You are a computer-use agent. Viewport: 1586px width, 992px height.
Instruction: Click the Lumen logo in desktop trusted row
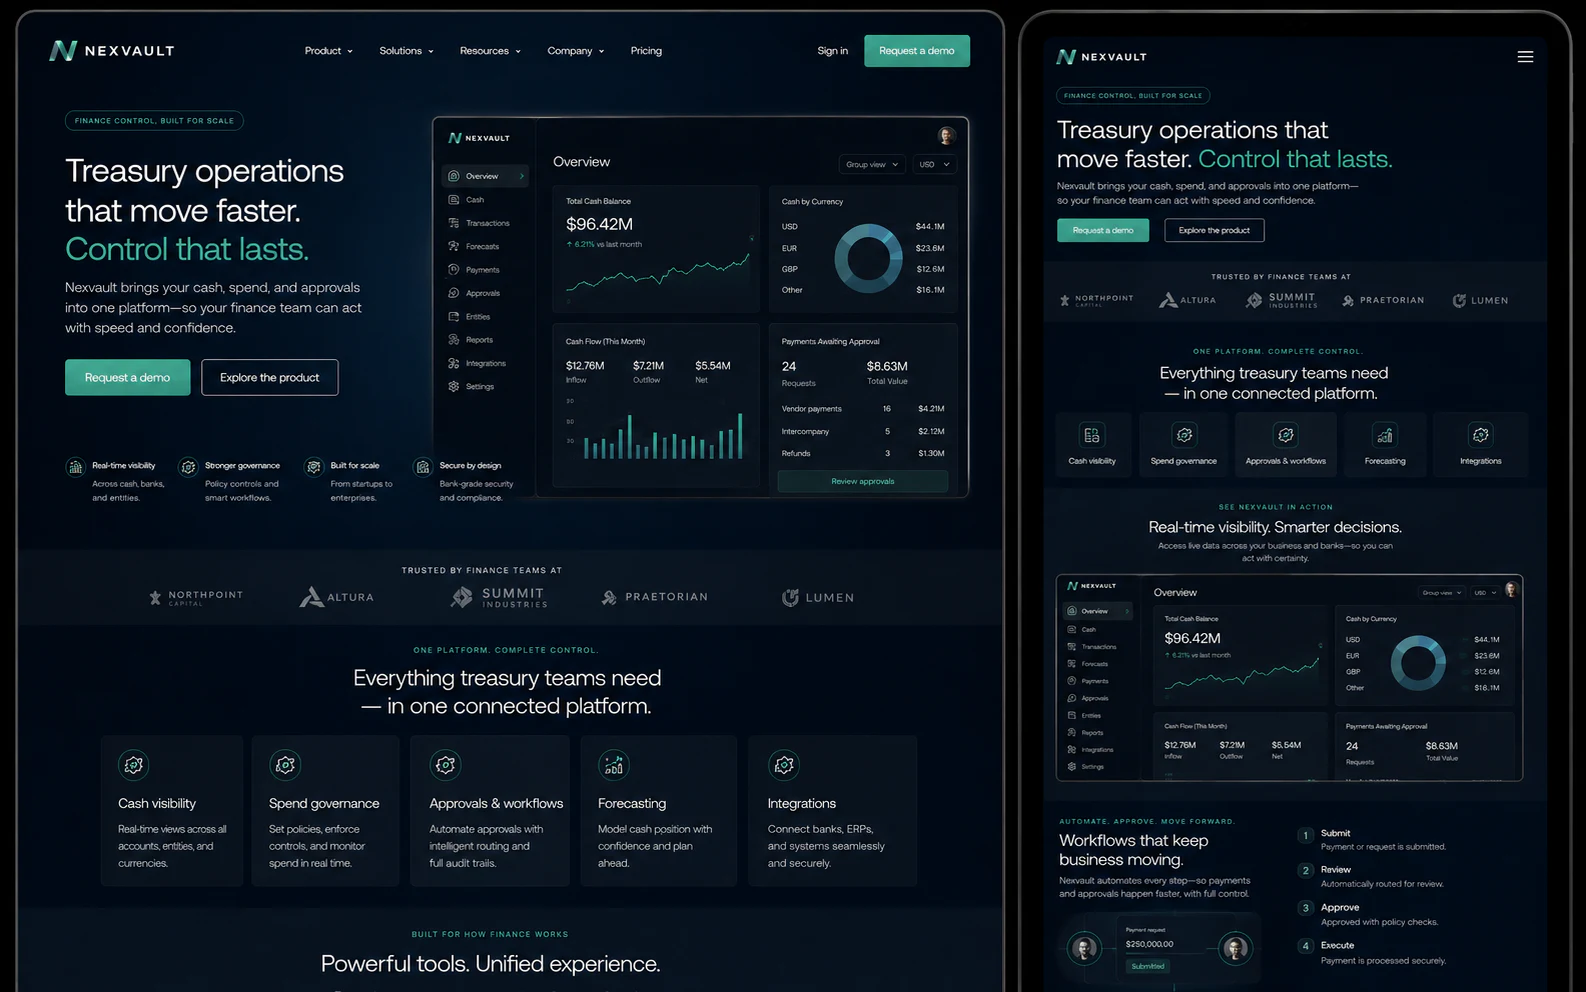[818, 597]
